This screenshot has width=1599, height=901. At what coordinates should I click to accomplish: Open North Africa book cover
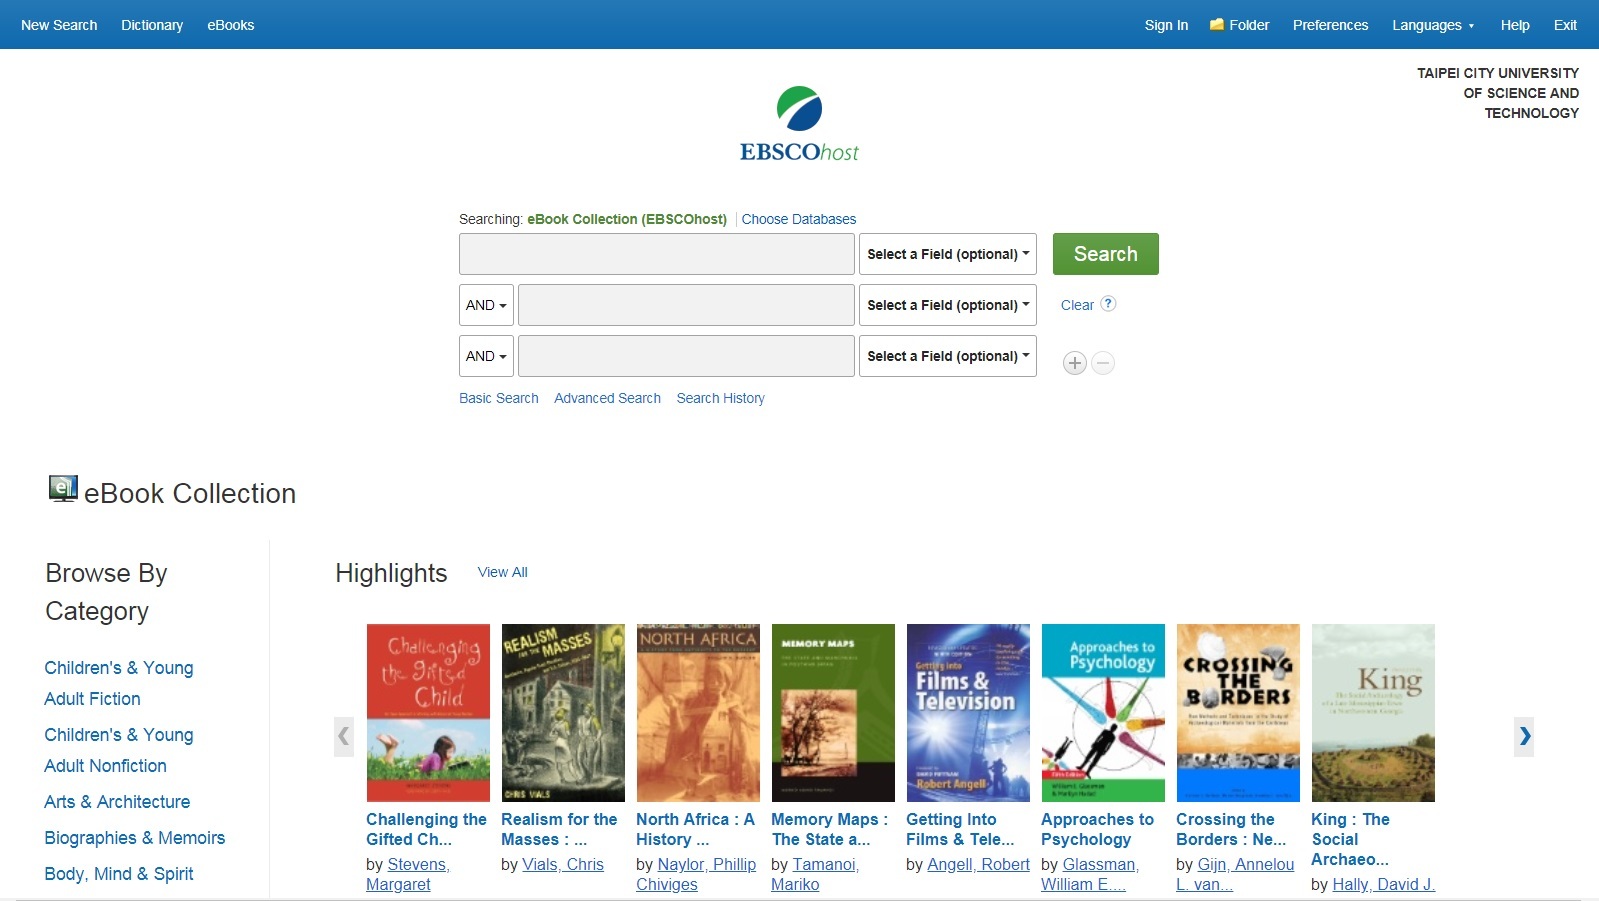point(698,713)
